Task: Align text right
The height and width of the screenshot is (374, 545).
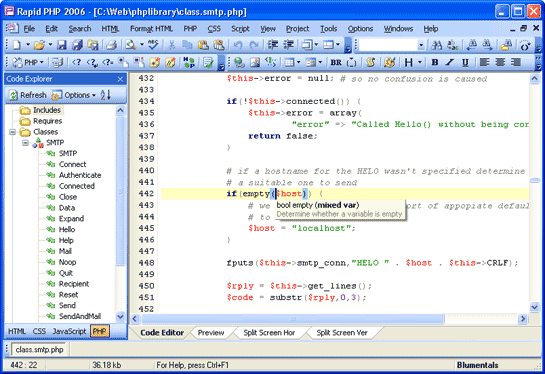Action: 516,63
